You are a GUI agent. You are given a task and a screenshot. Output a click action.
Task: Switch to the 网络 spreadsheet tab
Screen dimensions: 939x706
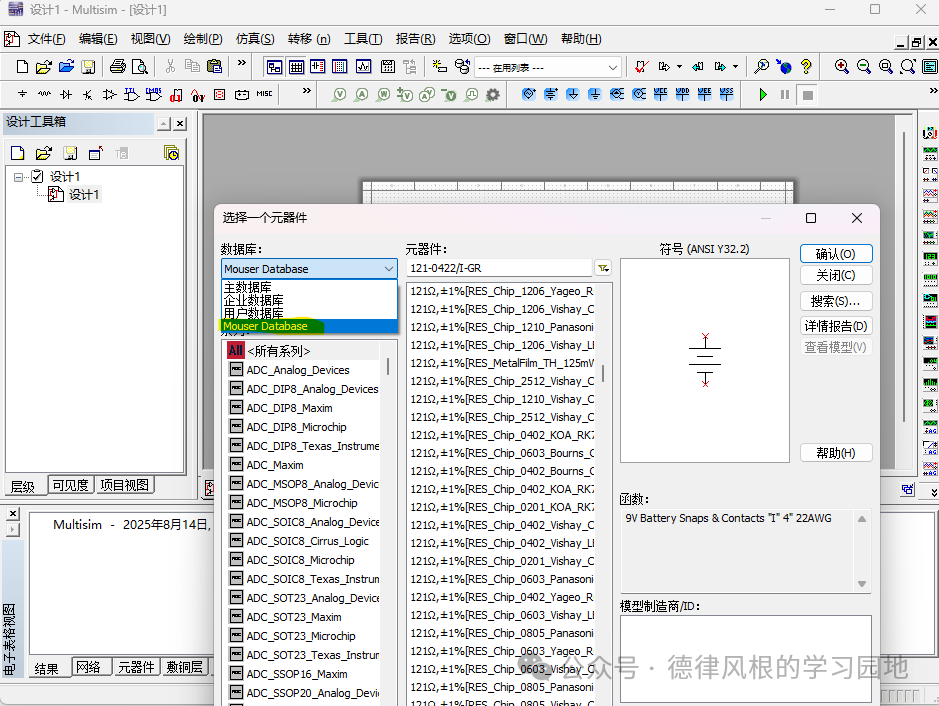(89, 667)
